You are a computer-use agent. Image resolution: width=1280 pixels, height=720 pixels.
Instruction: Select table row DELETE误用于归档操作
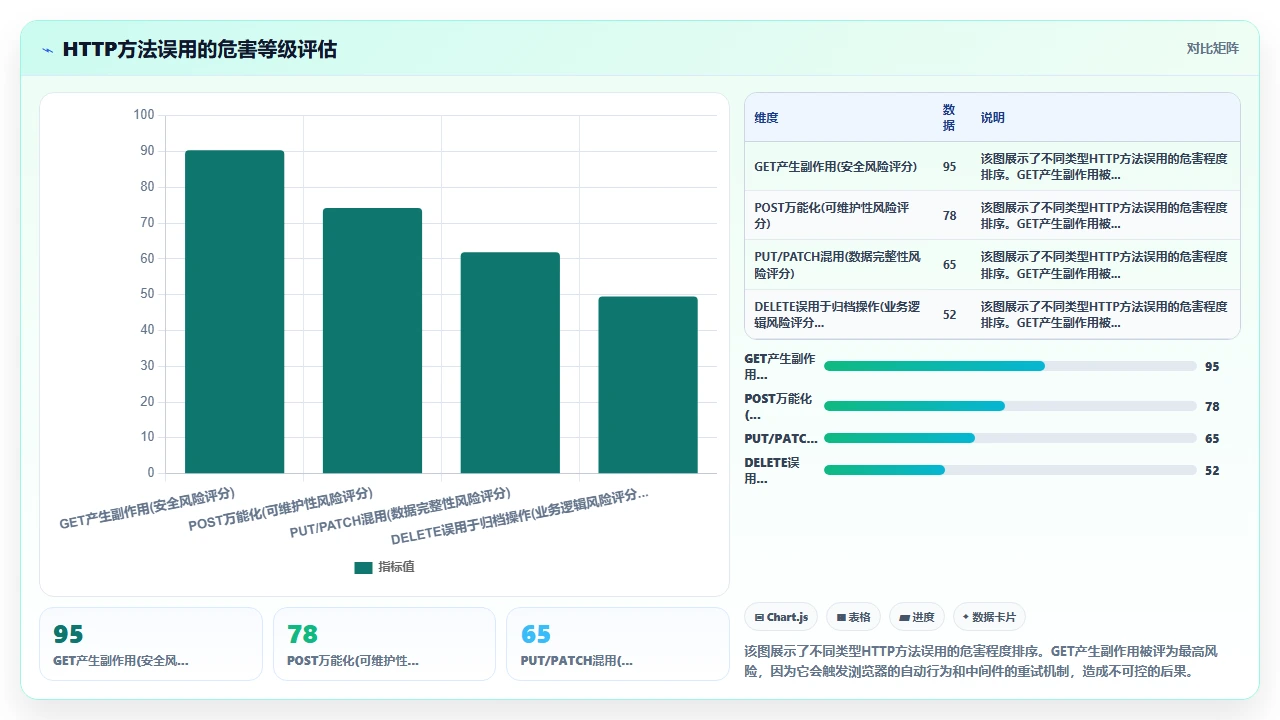pos(992,314)
